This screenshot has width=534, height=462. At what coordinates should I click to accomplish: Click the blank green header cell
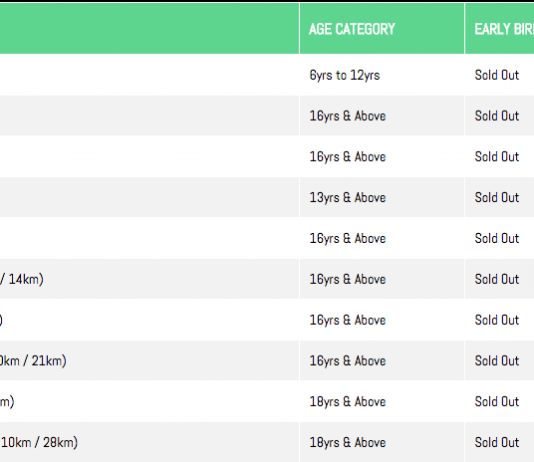[x=149, y=29]
